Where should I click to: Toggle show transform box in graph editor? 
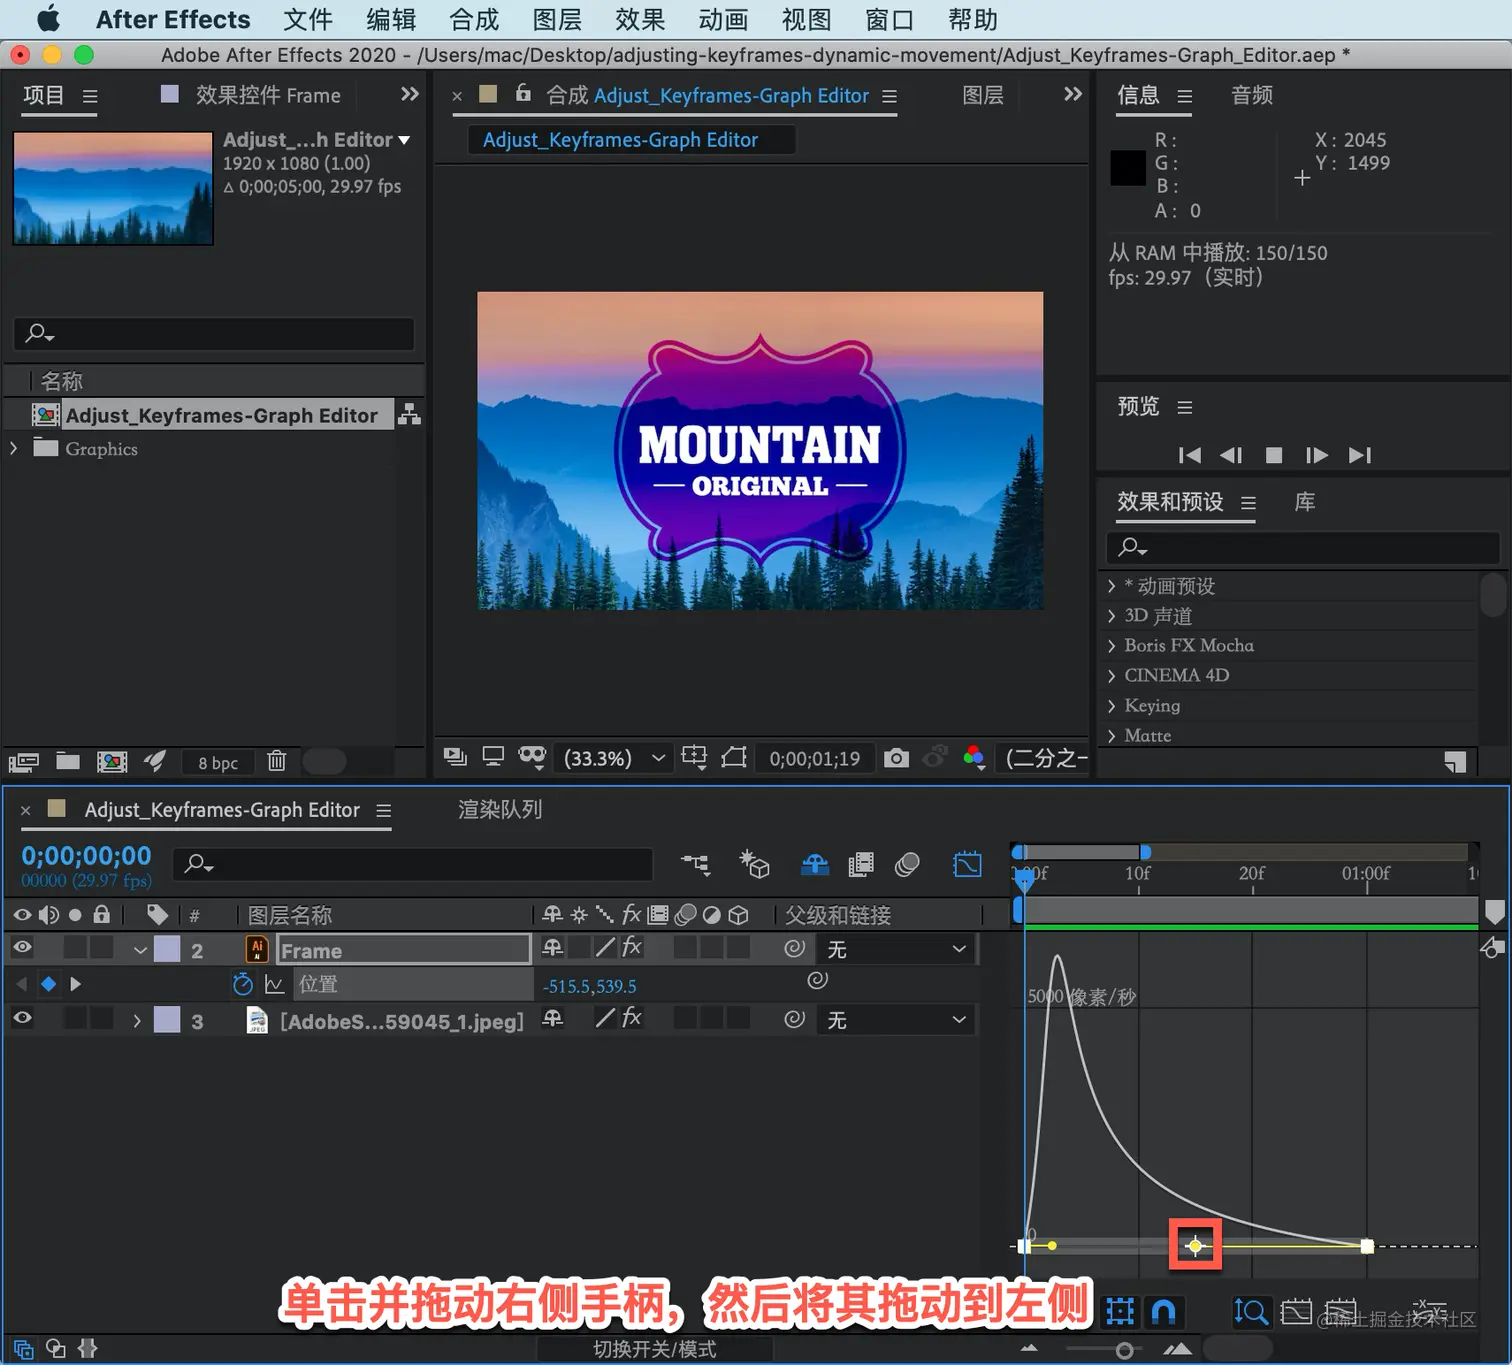tap(1120, 1311)
